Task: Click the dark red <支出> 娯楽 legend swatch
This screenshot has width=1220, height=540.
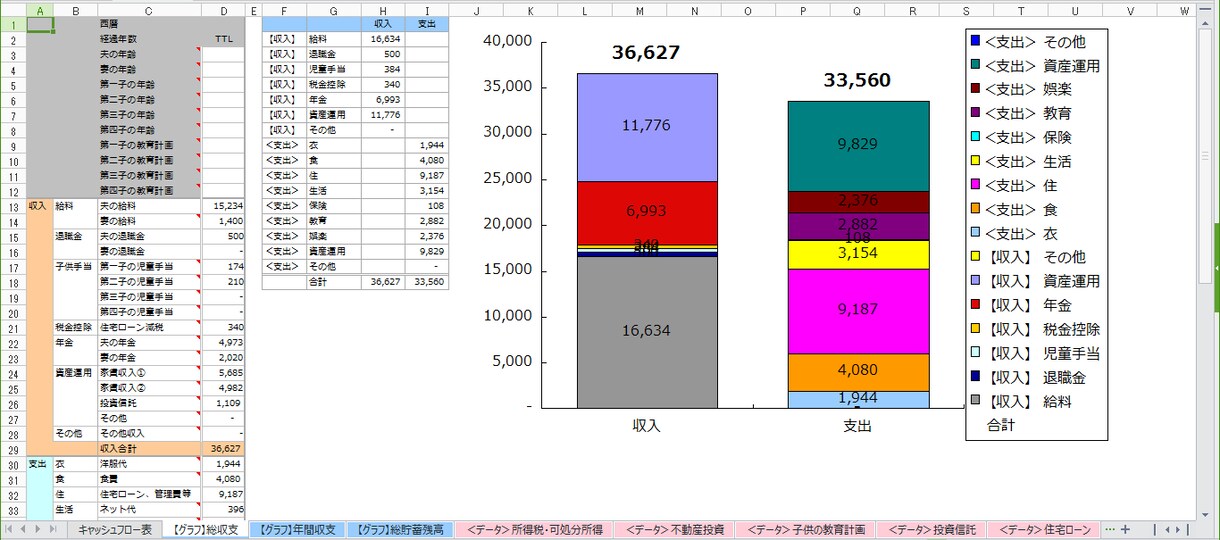Action: [975, 90]
